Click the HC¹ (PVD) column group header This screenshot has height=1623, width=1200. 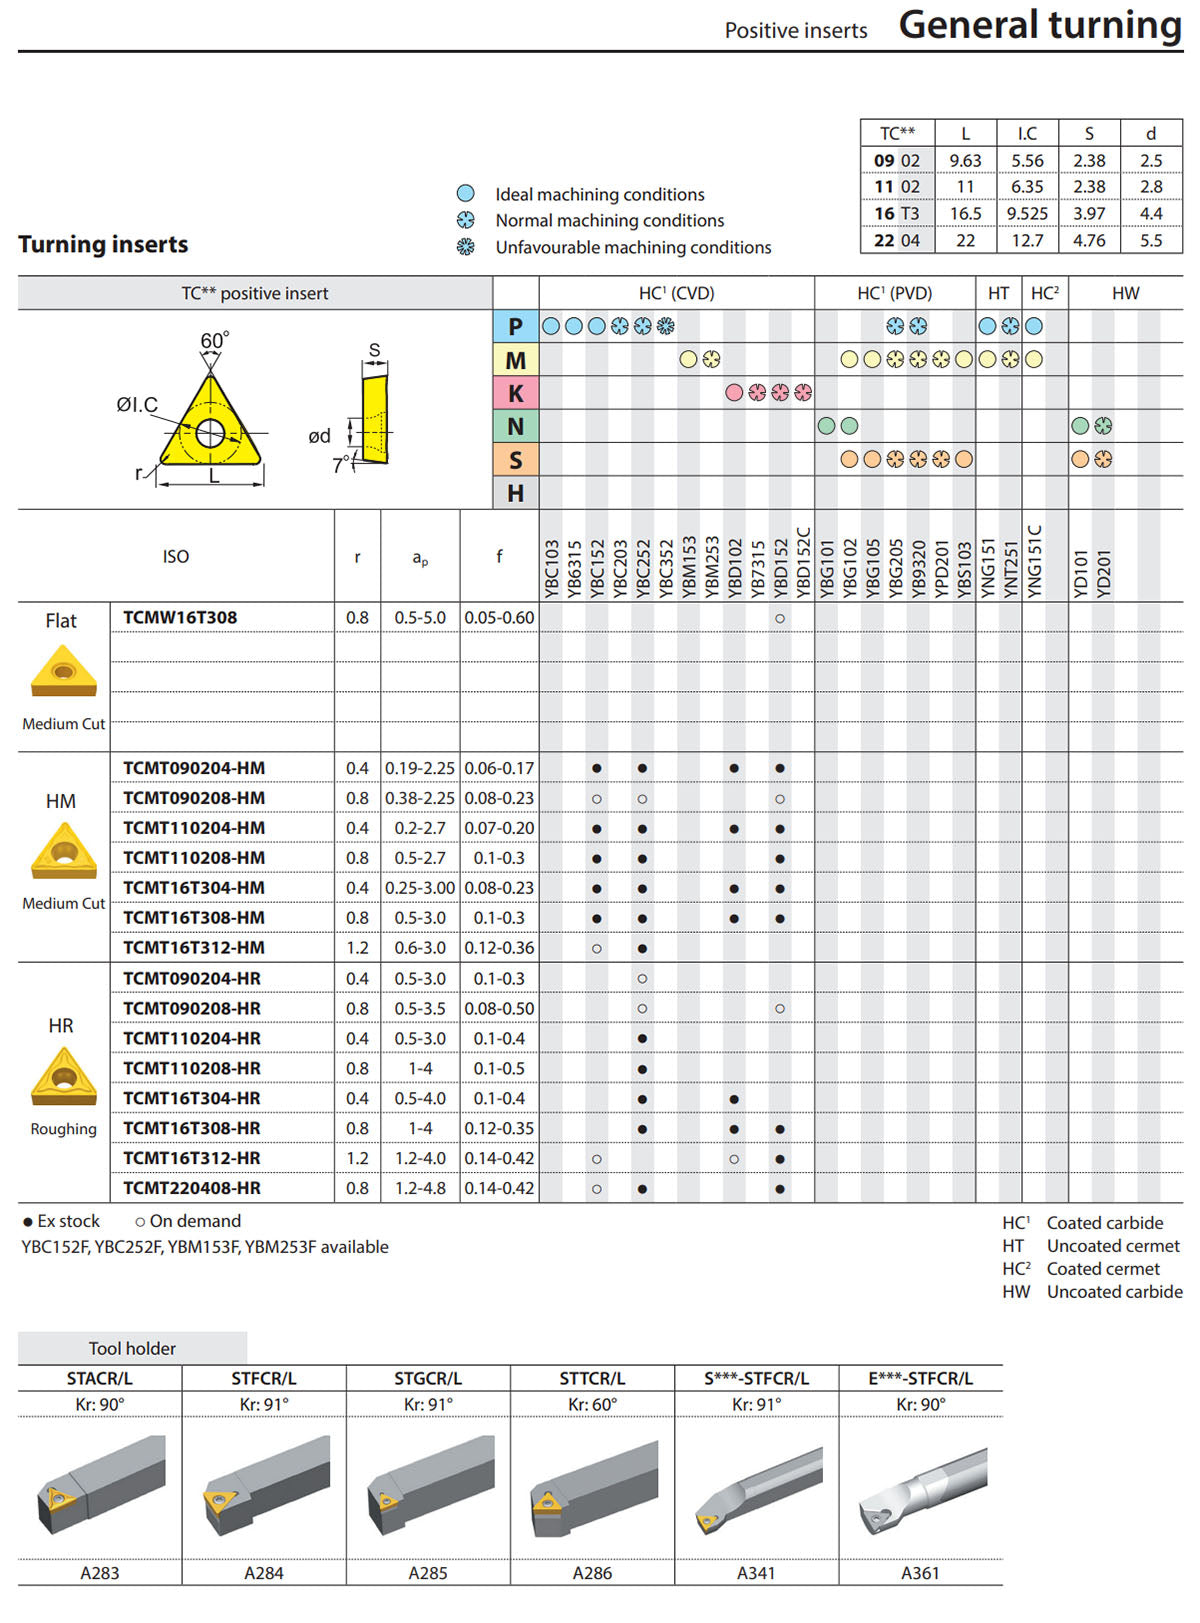(895, 293)
